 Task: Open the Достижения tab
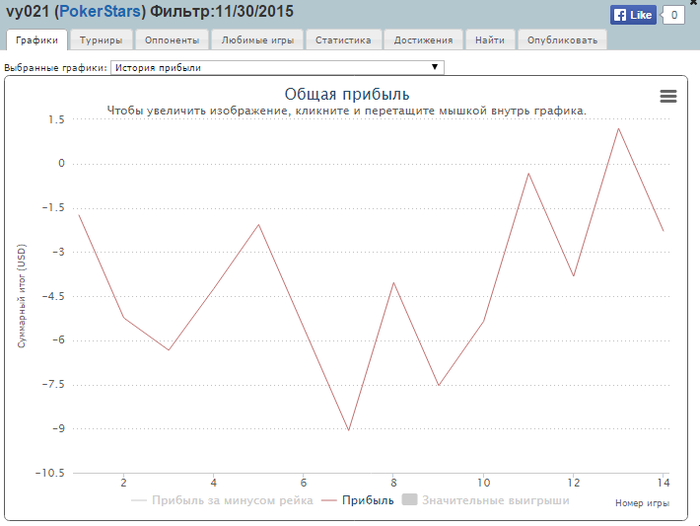pyautogui.click(x=423, y=40)
